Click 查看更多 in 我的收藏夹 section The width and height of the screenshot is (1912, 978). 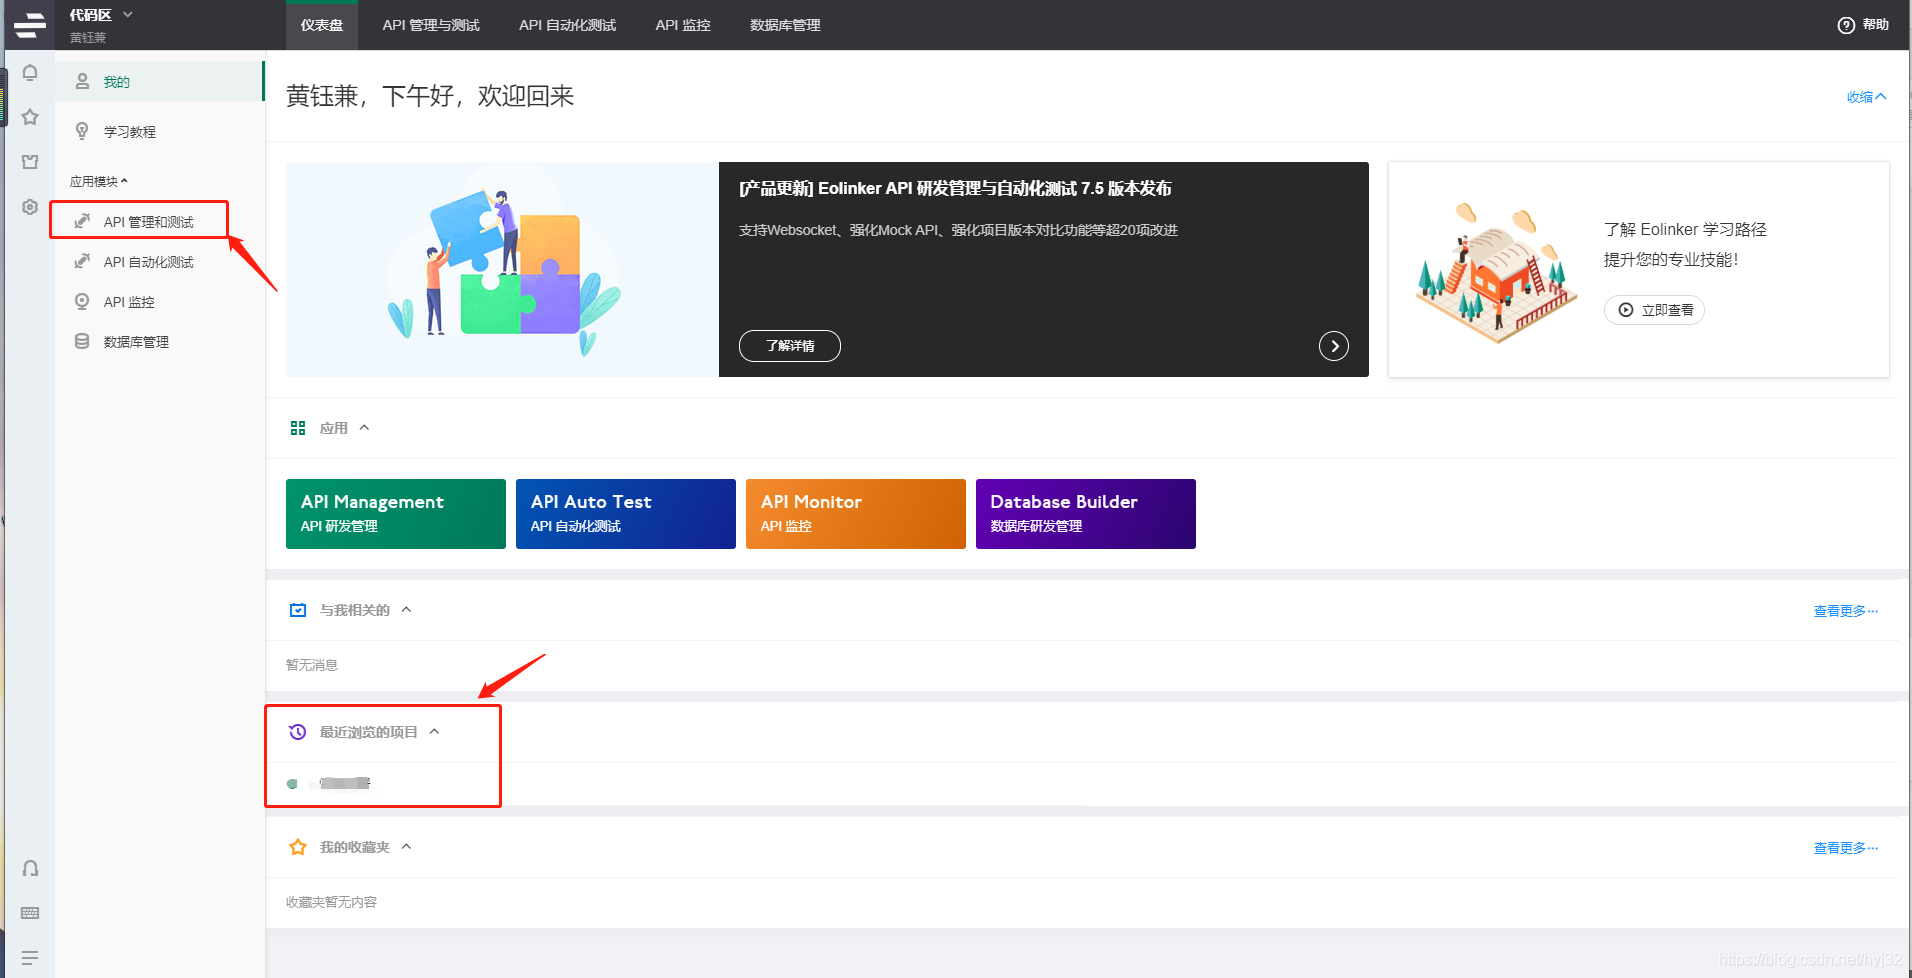click(x=1846, y=848)
